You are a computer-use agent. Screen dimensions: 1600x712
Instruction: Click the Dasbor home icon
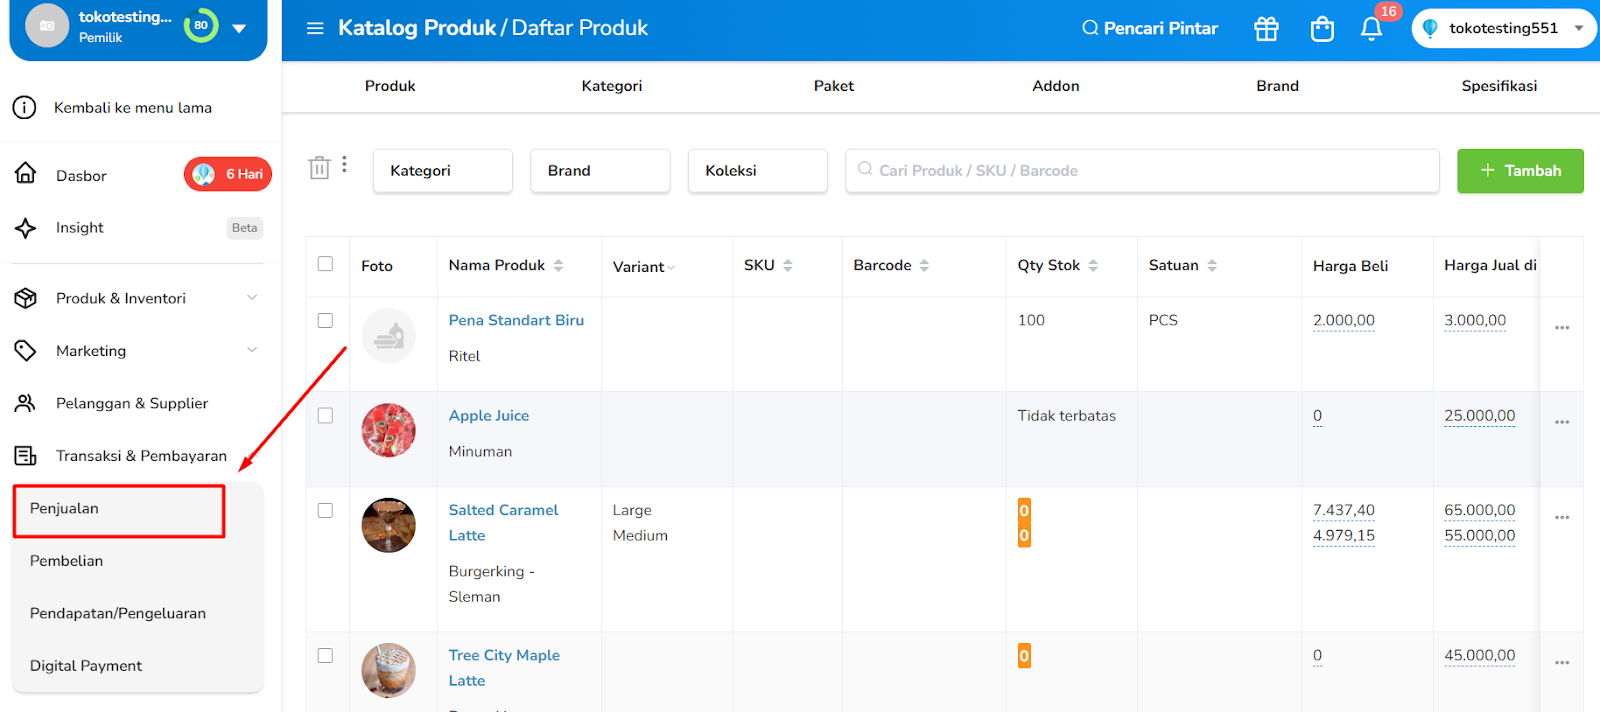26,174
